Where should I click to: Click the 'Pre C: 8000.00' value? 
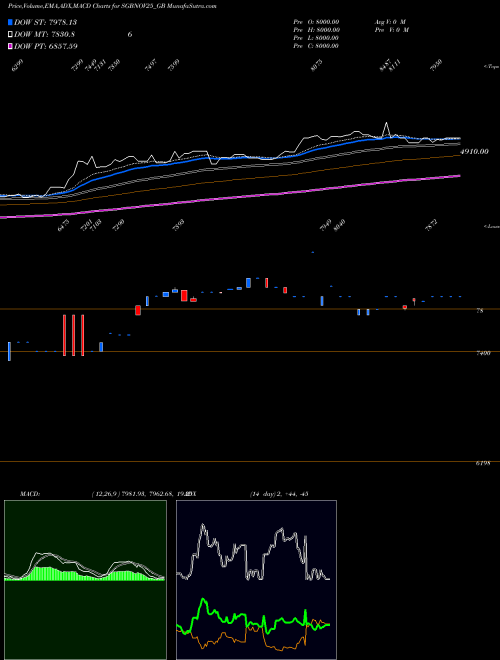pyautogui.click(x=316, y=46)
